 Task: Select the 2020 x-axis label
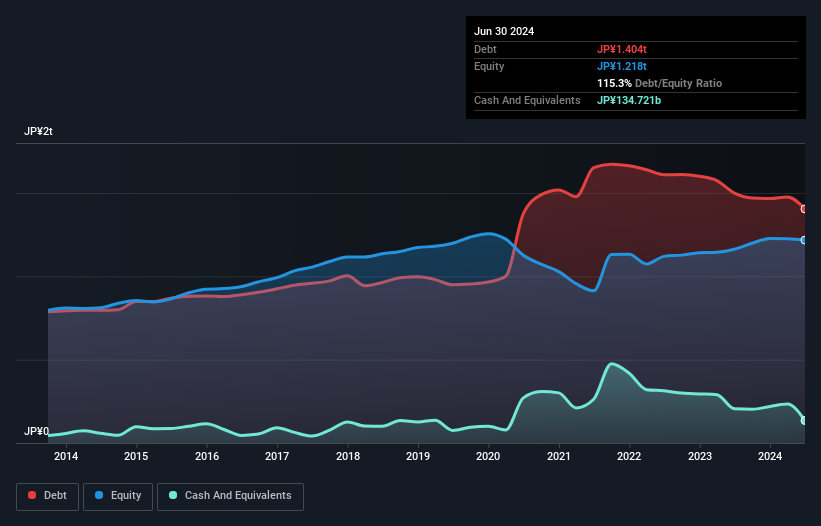click(x=488, y=457)
